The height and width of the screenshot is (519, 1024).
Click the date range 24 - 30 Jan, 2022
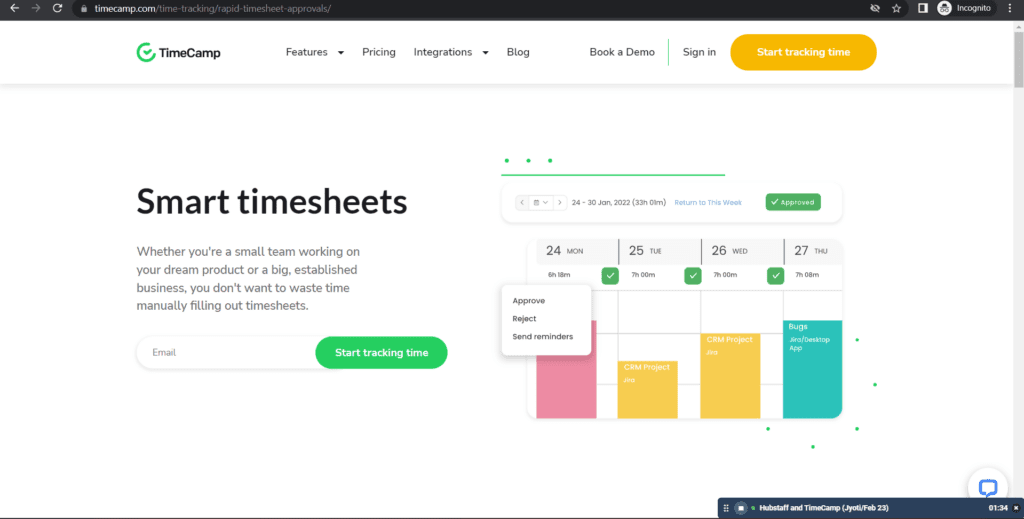click(x=618, y=202)
